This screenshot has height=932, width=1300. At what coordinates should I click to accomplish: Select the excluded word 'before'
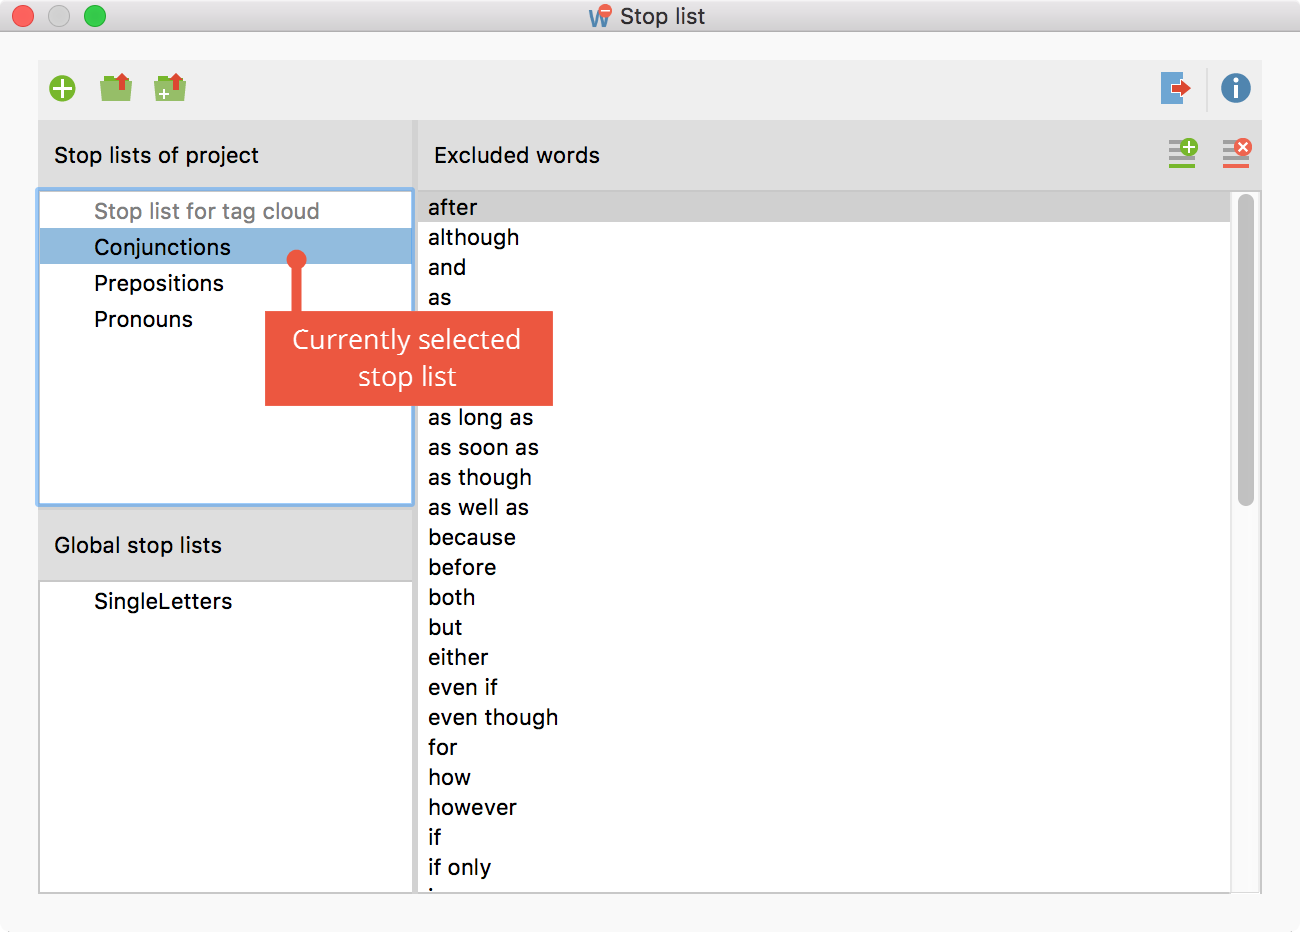pos(823,567)
